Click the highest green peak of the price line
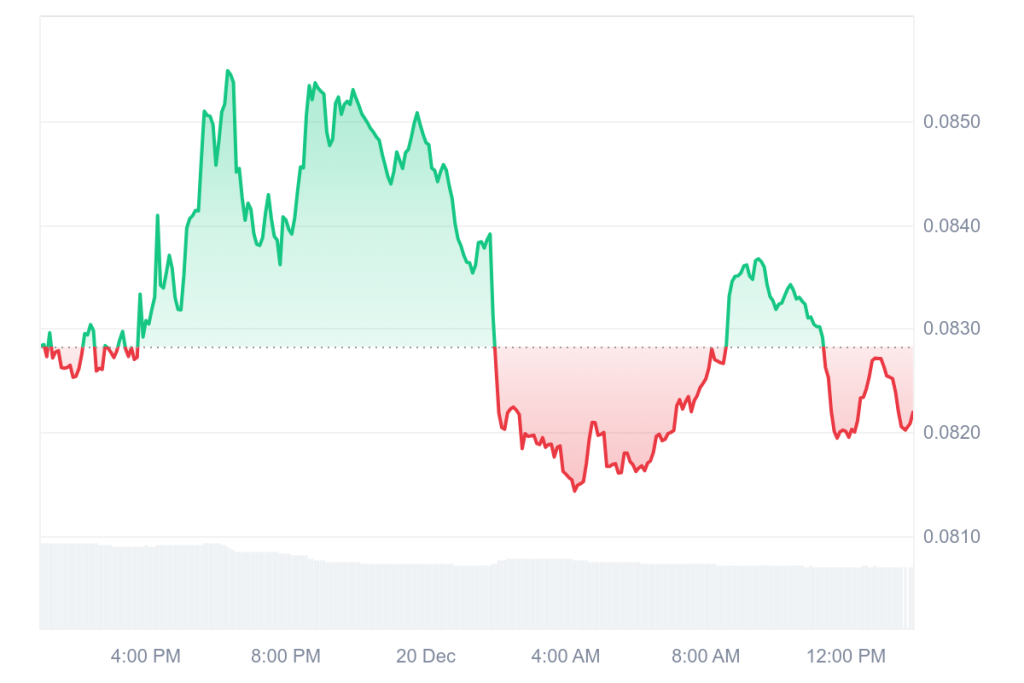Screen dimensions: 1024x683 point(228,71)
